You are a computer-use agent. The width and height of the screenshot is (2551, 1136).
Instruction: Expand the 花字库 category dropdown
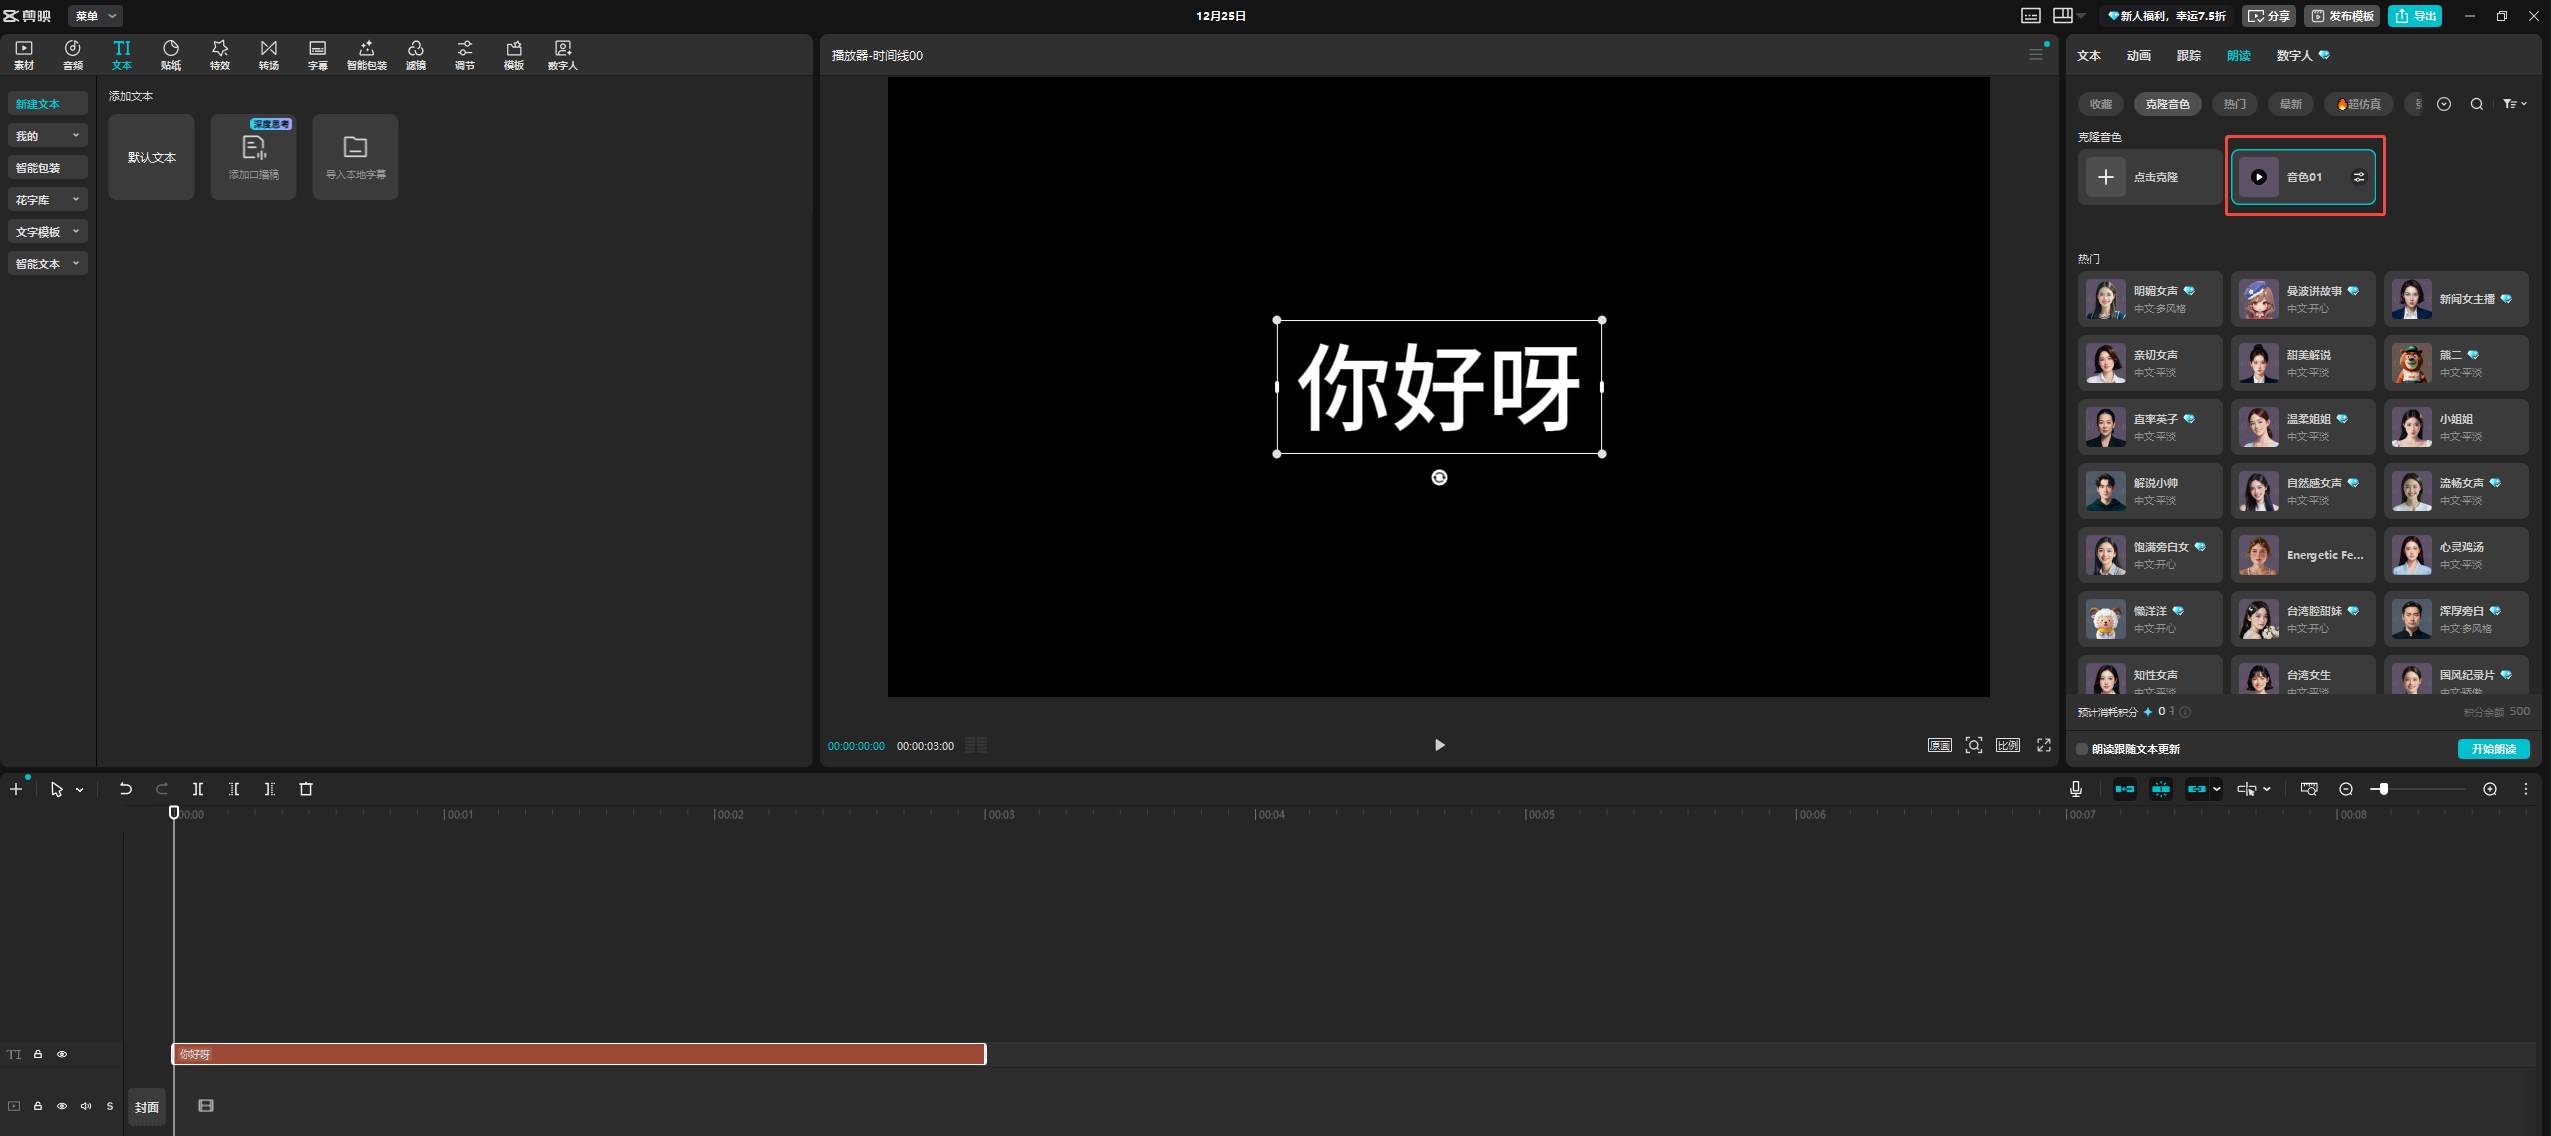click(47, 200)
